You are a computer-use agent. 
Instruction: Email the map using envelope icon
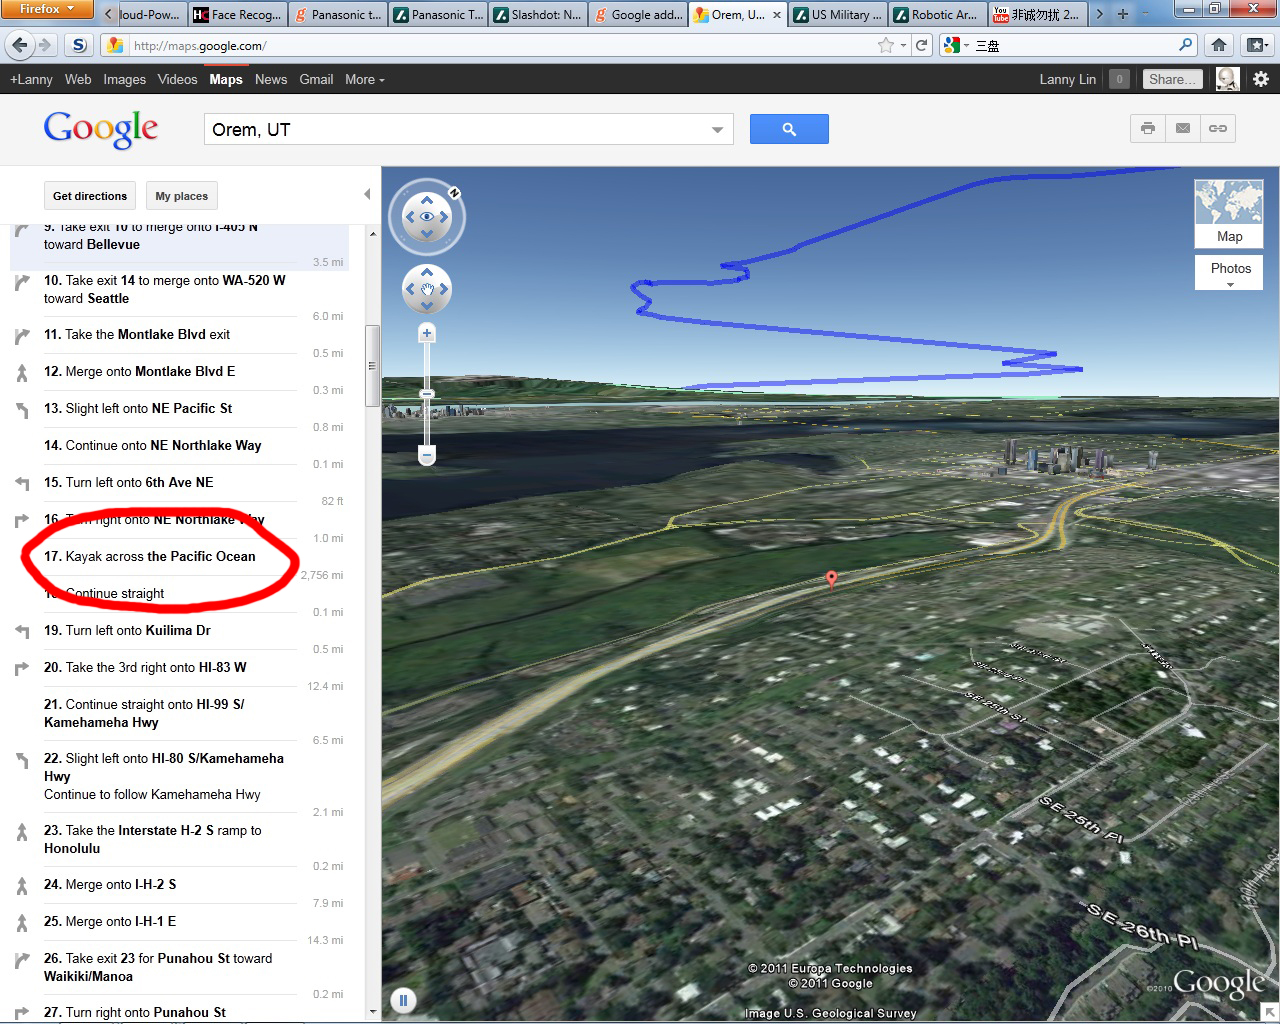[1183, 128]
